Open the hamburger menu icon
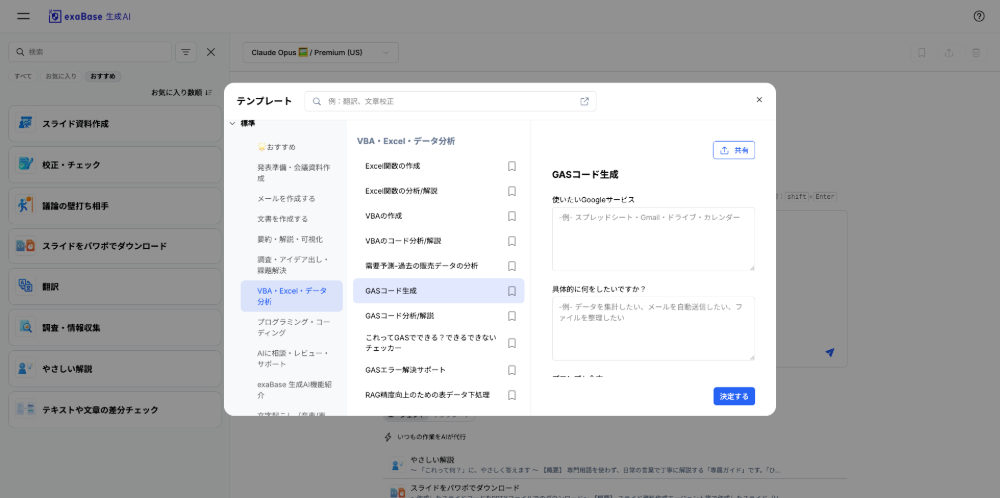This screenshot has width=1000, height=498. point(24,17)
